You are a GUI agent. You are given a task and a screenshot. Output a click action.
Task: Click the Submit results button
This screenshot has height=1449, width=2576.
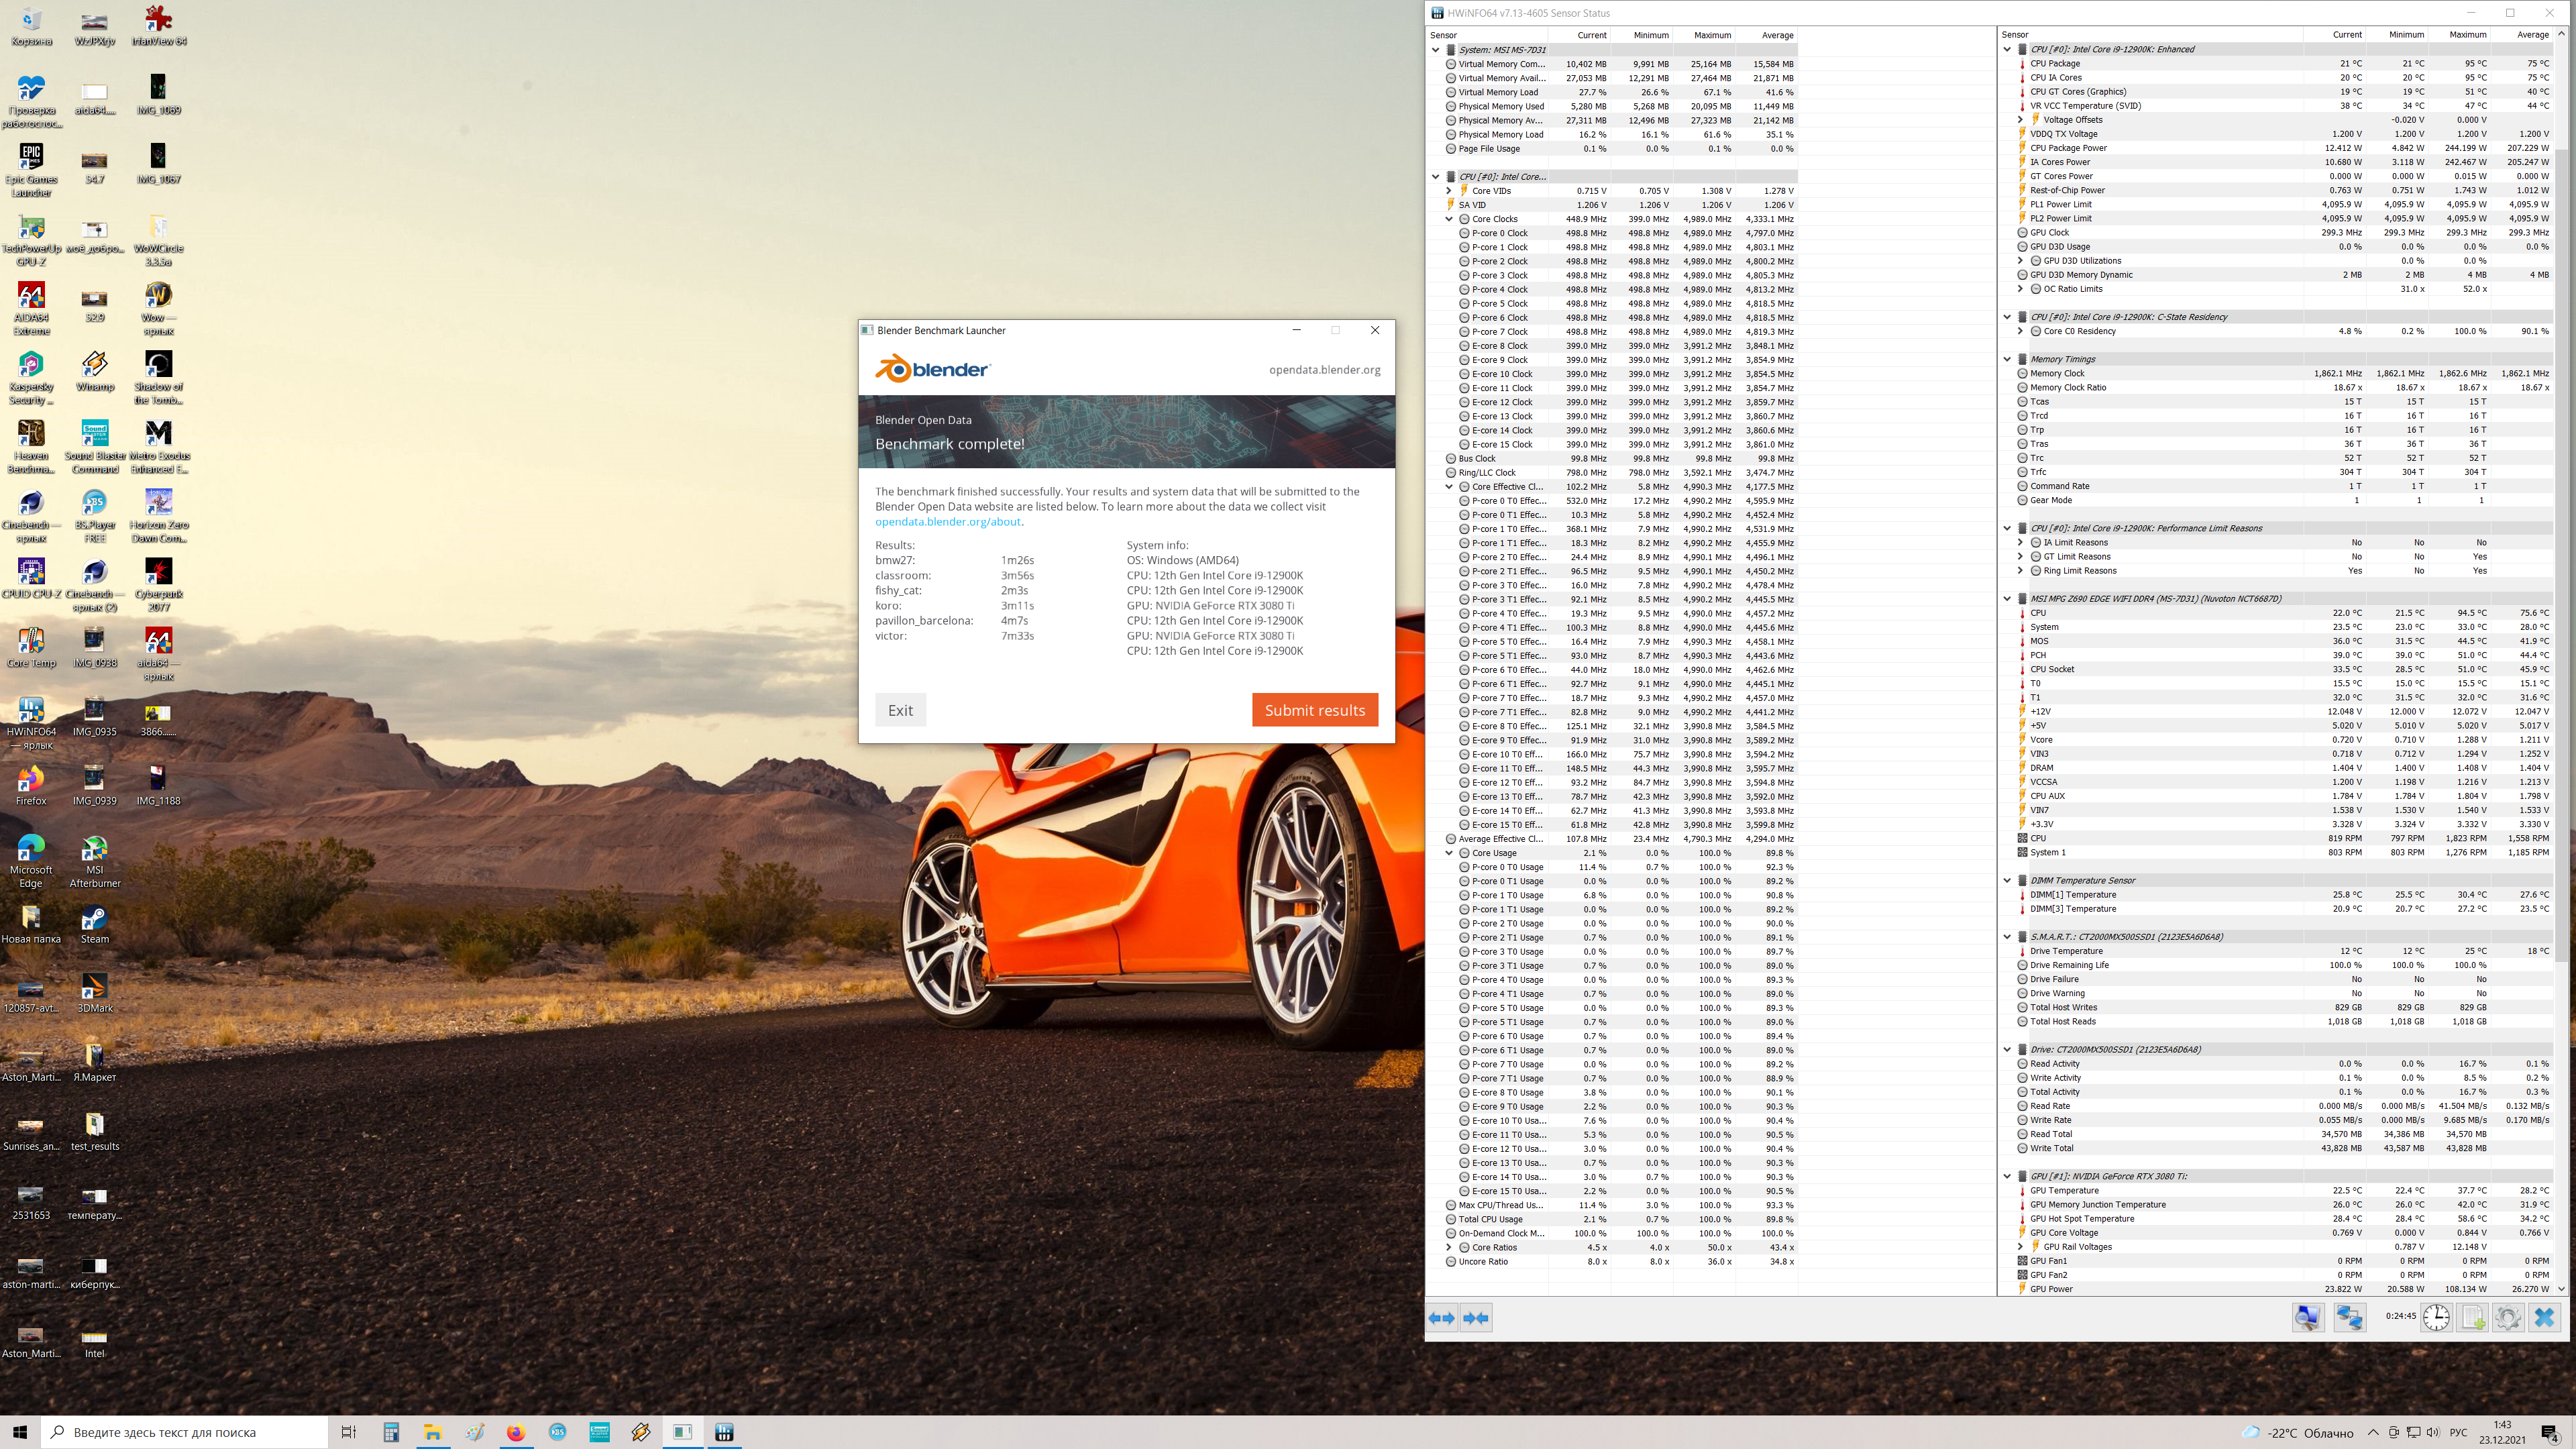click(x=1314, y=710)
